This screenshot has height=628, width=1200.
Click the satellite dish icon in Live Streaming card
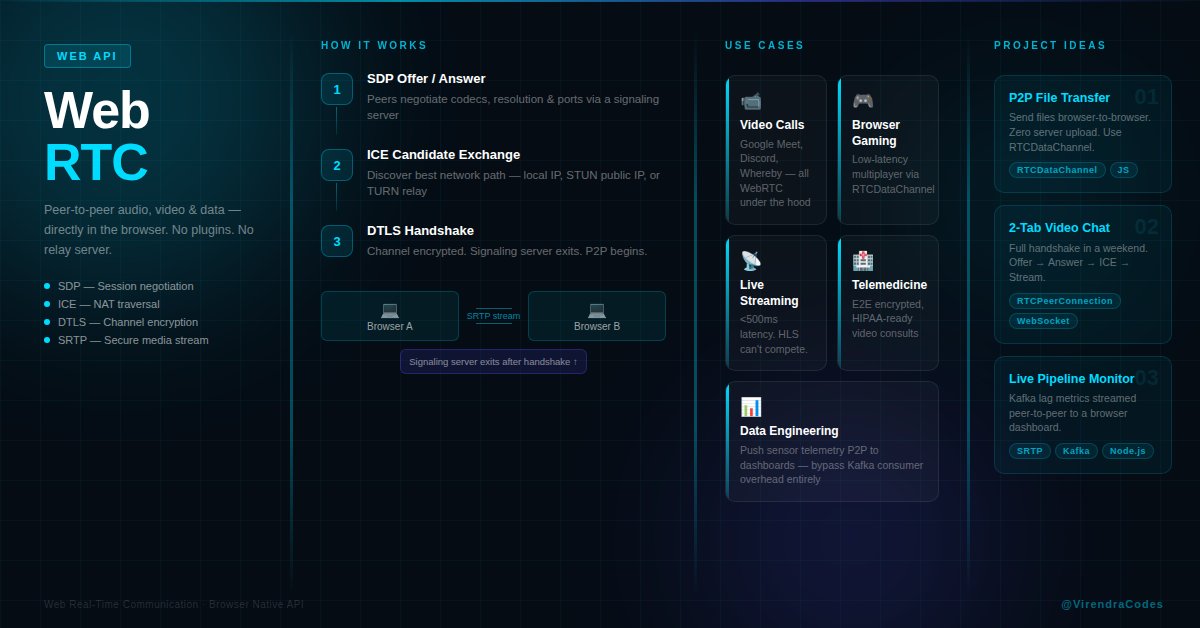[751, 261]
